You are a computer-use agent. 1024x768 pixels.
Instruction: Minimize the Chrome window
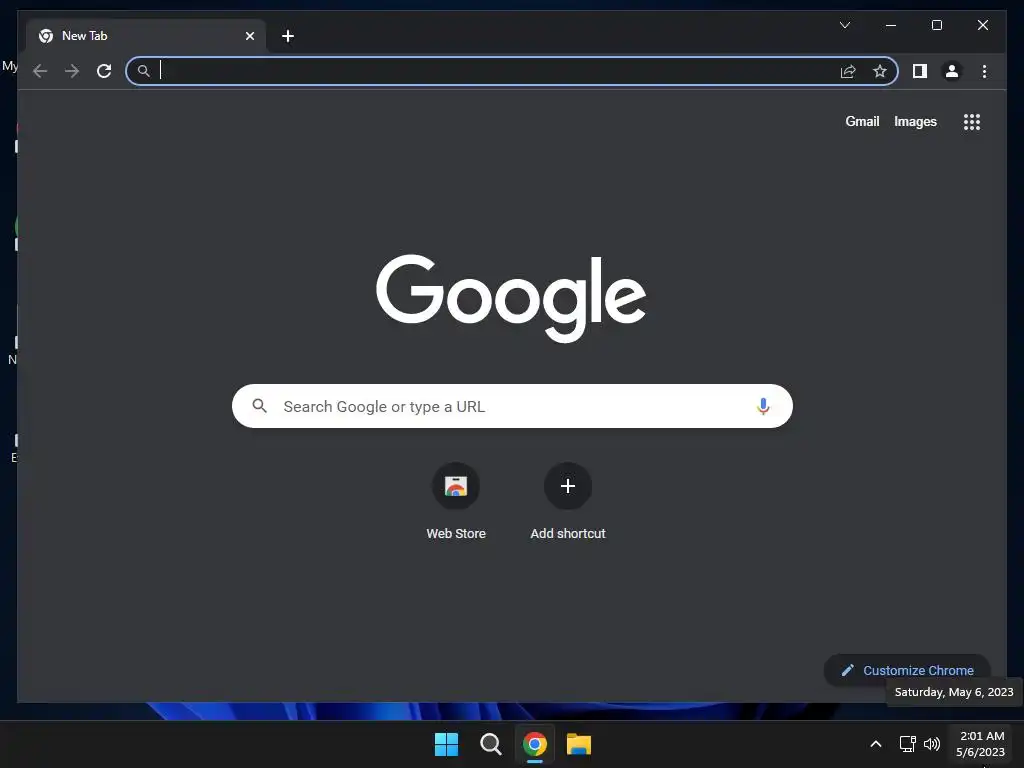[891, 25]
